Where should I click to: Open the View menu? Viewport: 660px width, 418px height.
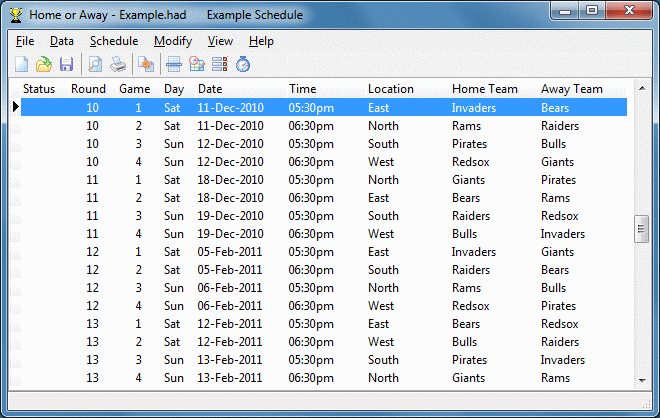coord(220,41)
